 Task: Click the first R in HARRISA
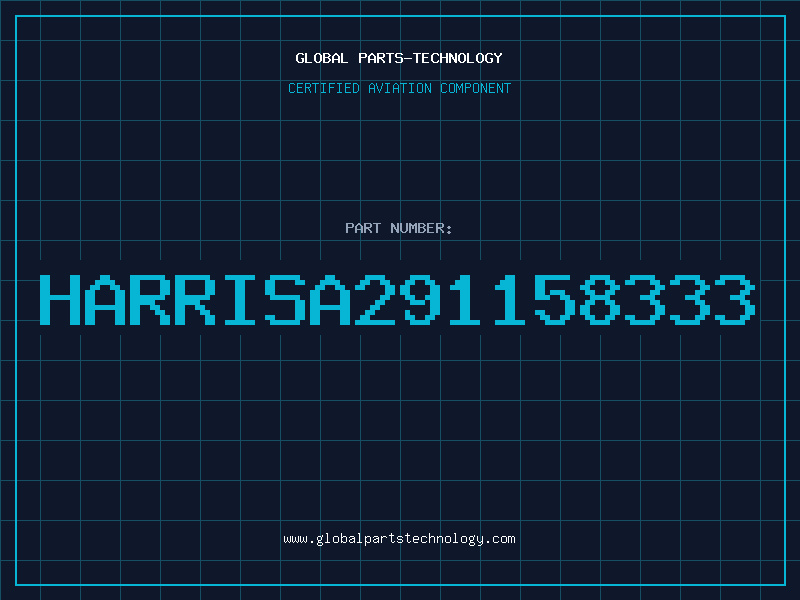click(x=150, y=299)
